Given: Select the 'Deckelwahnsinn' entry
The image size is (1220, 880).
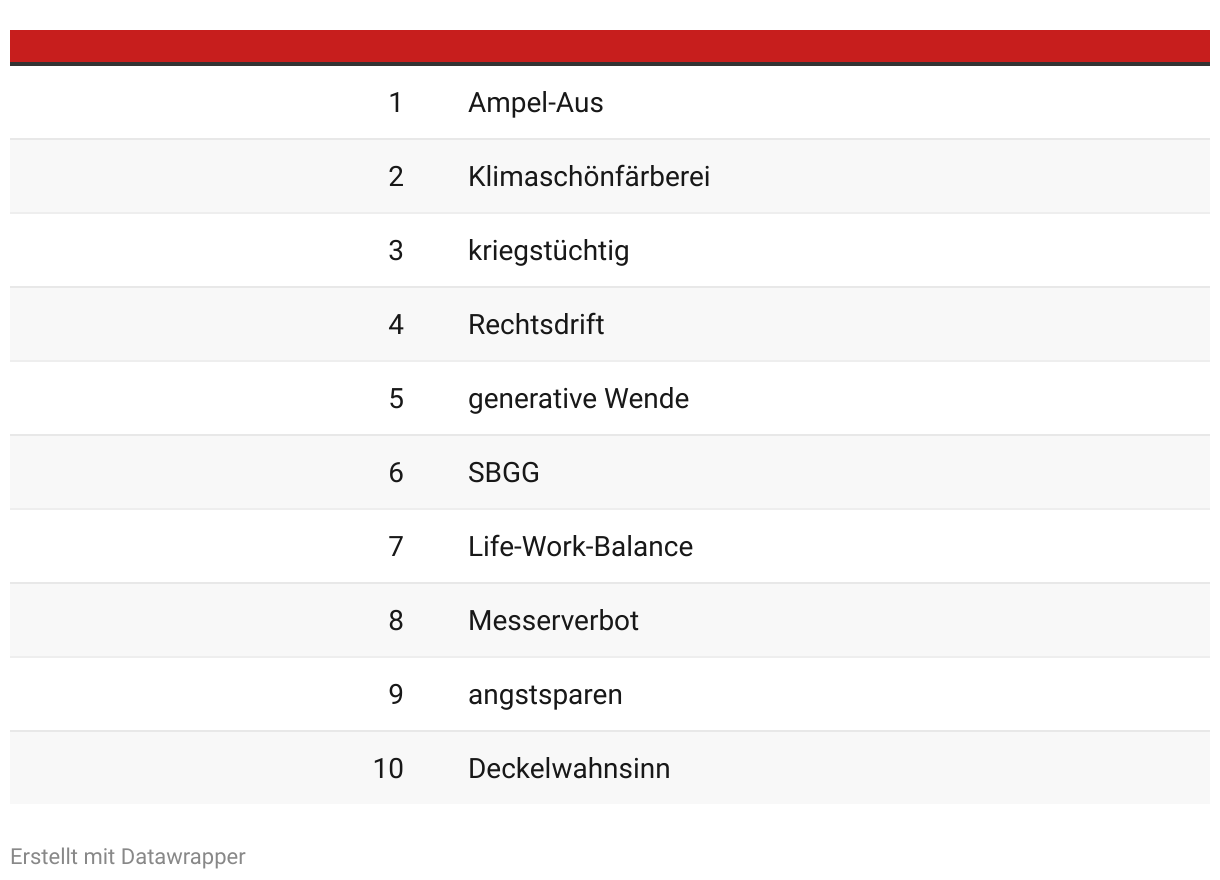Looking at the screenshot, I should [x=569, y=769].
